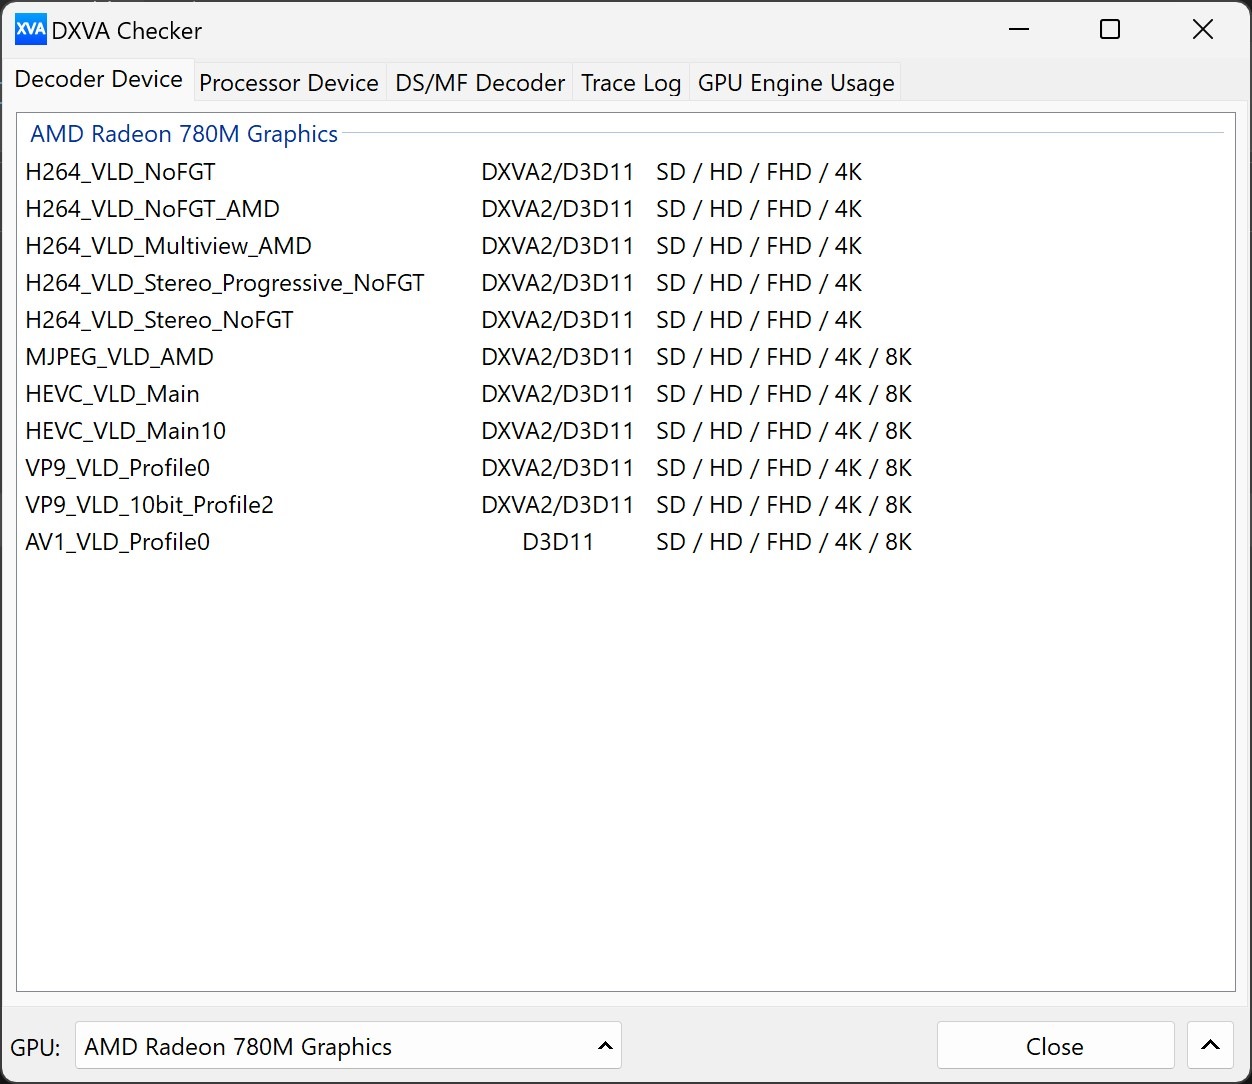Maximize the DXVA Checker window
1252x1084 pixels.
pos(1110,29)
